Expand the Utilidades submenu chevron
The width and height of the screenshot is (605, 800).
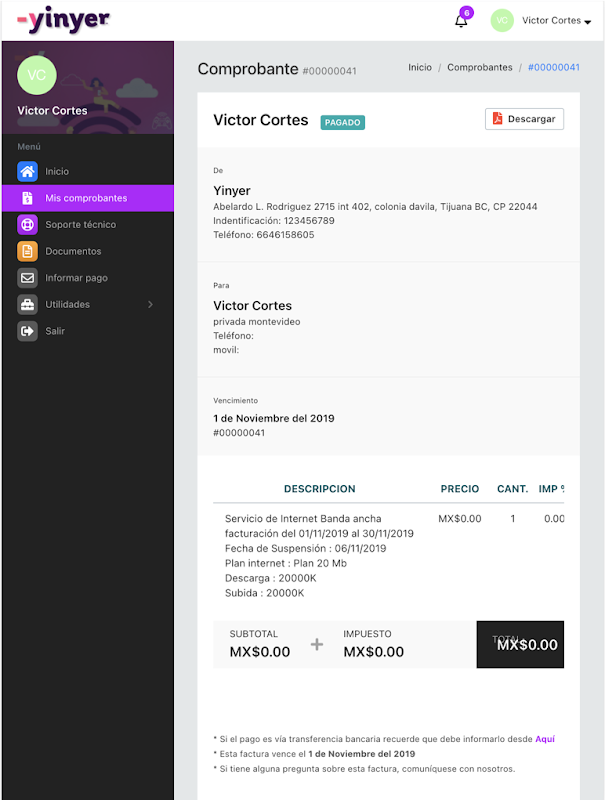[x=150, y=304]
